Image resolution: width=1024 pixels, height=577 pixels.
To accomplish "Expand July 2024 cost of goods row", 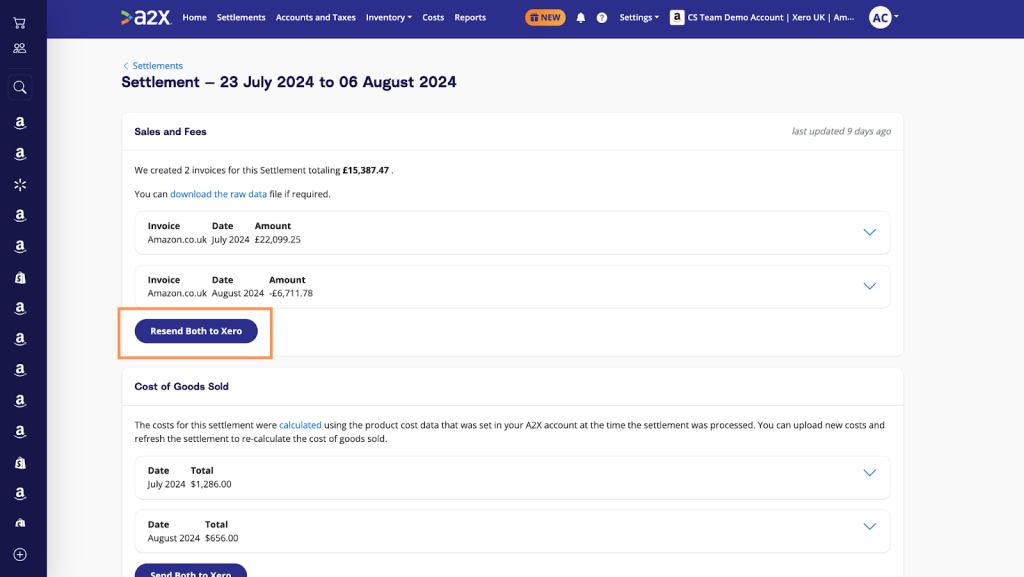I will (x=869, y=472).
